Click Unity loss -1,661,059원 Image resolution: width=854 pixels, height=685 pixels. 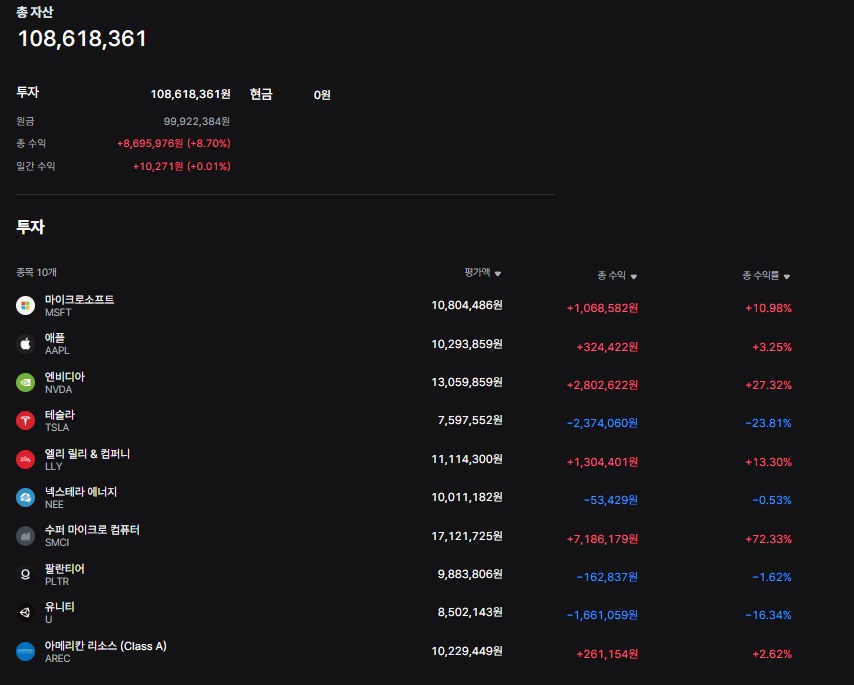point(602,615)
